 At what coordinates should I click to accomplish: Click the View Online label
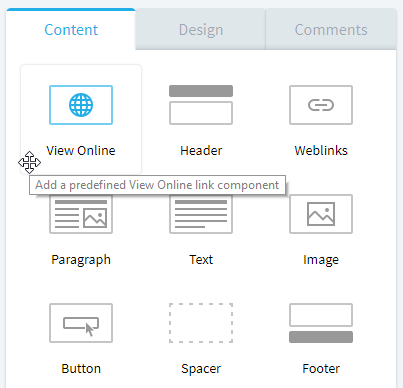(x=81, y=151)
